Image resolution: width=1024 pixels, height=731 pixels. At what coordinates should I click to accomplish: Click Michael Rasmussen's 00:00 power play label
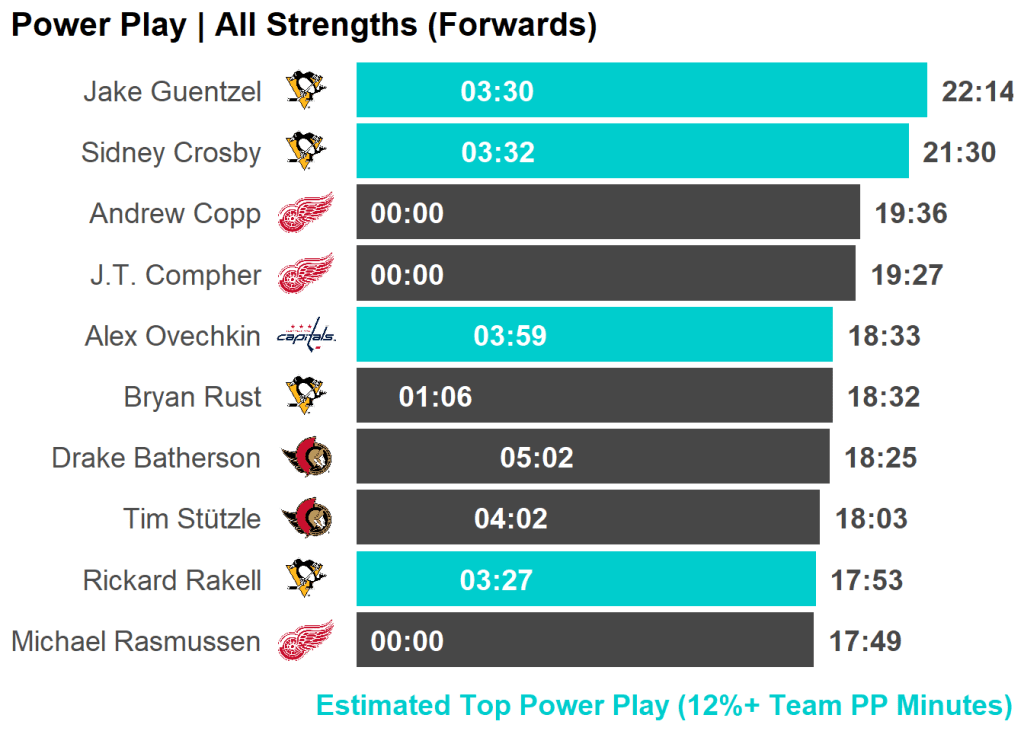tap(407, 641)
